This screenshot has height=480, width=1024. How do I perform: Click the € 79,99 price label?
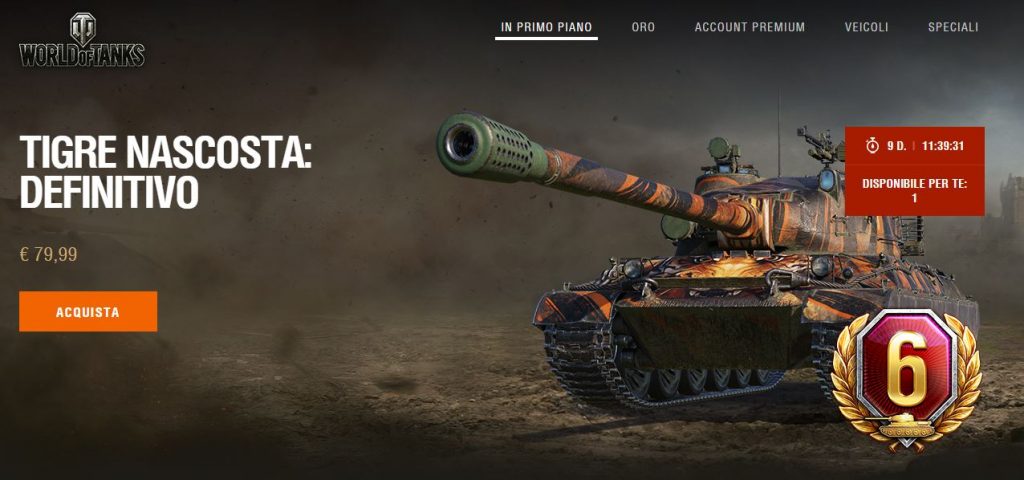coord(48,254)
